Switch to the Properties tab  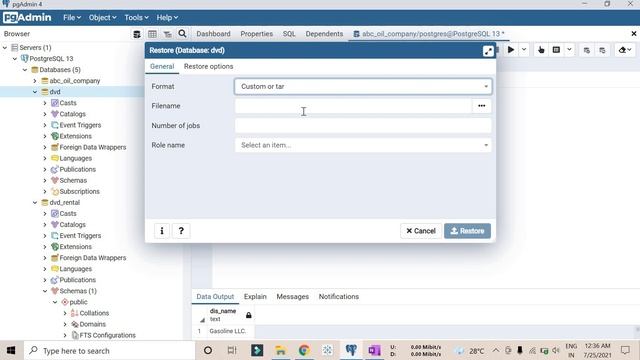(x=256, y=34)
